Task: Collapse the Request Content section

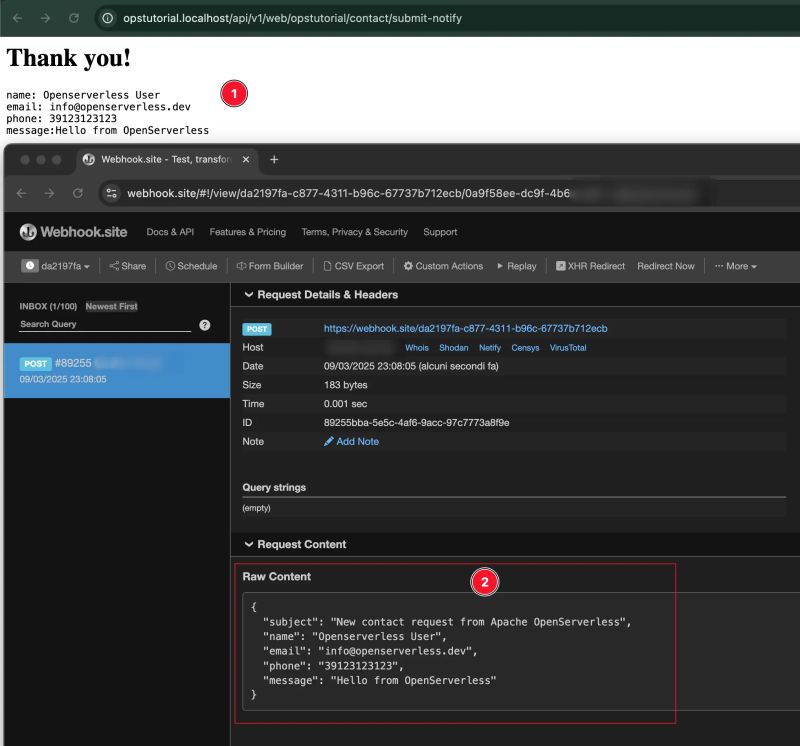Action: tap(249, 544)
